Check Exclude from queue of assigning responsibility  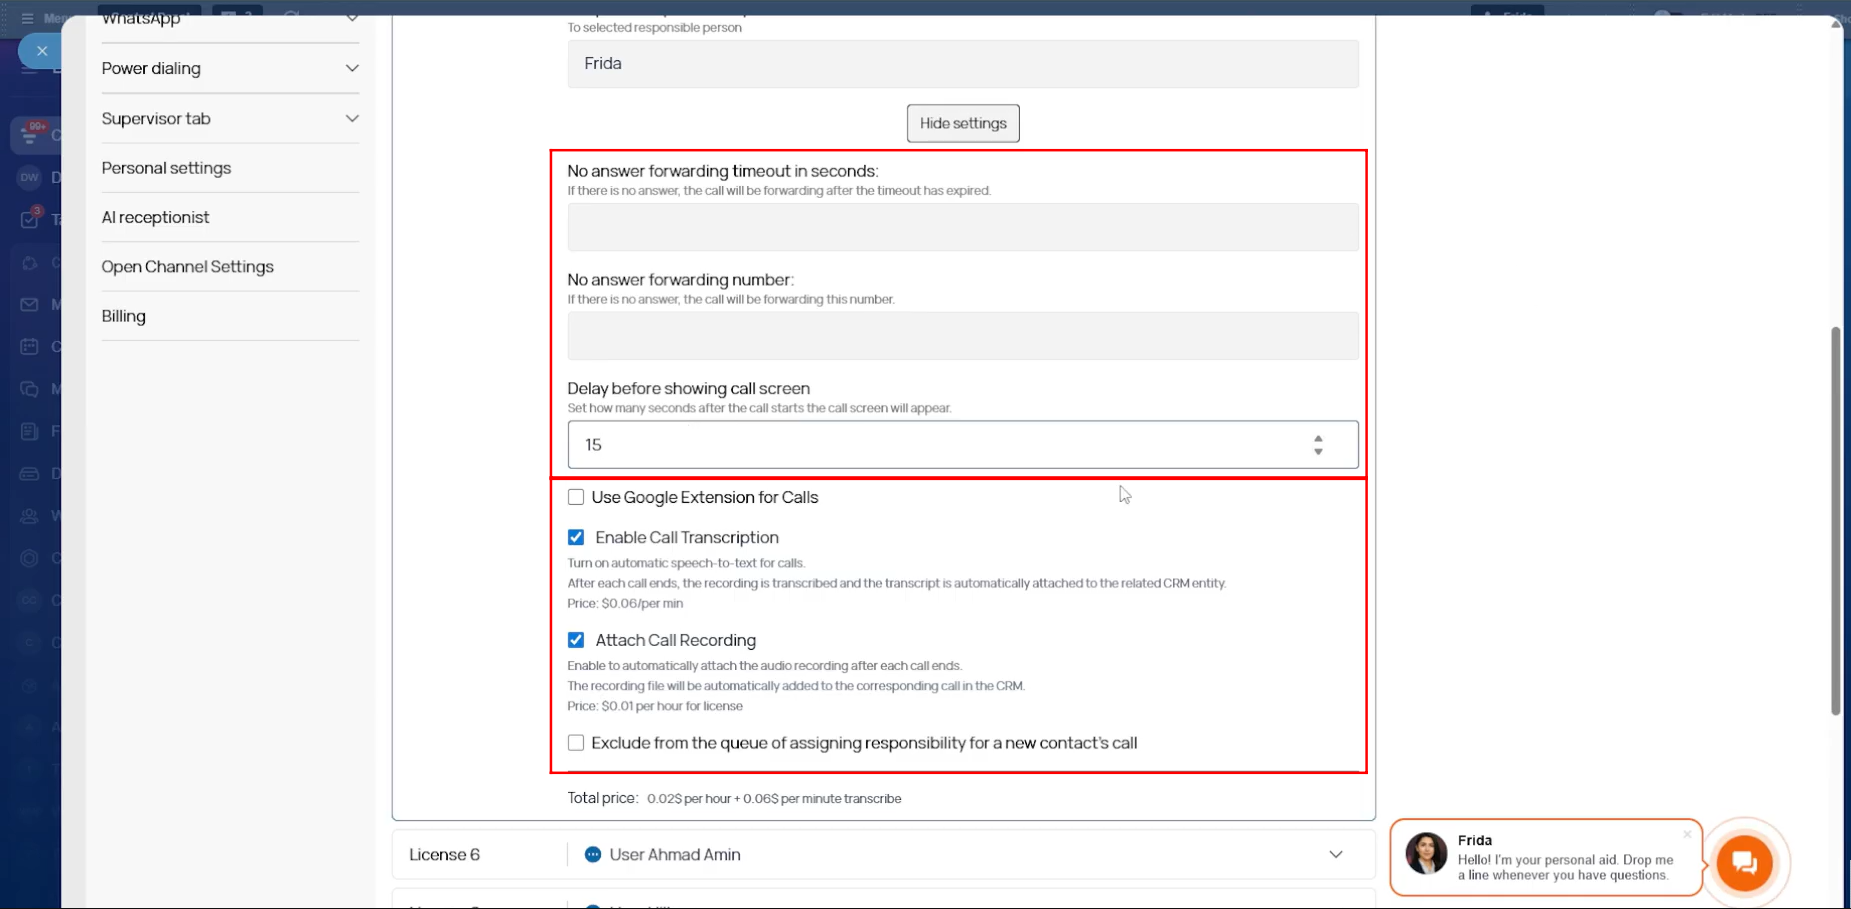(576, 743)
